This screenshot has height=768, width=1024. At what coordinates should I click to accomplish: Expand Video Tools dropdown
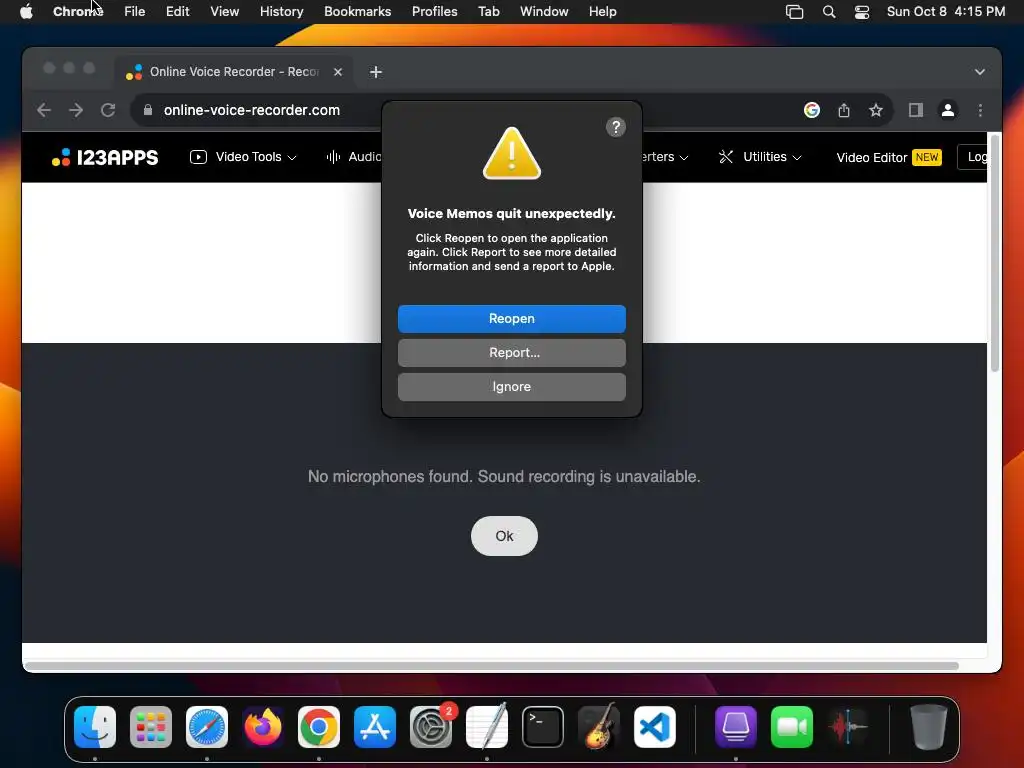click(243, 157)
